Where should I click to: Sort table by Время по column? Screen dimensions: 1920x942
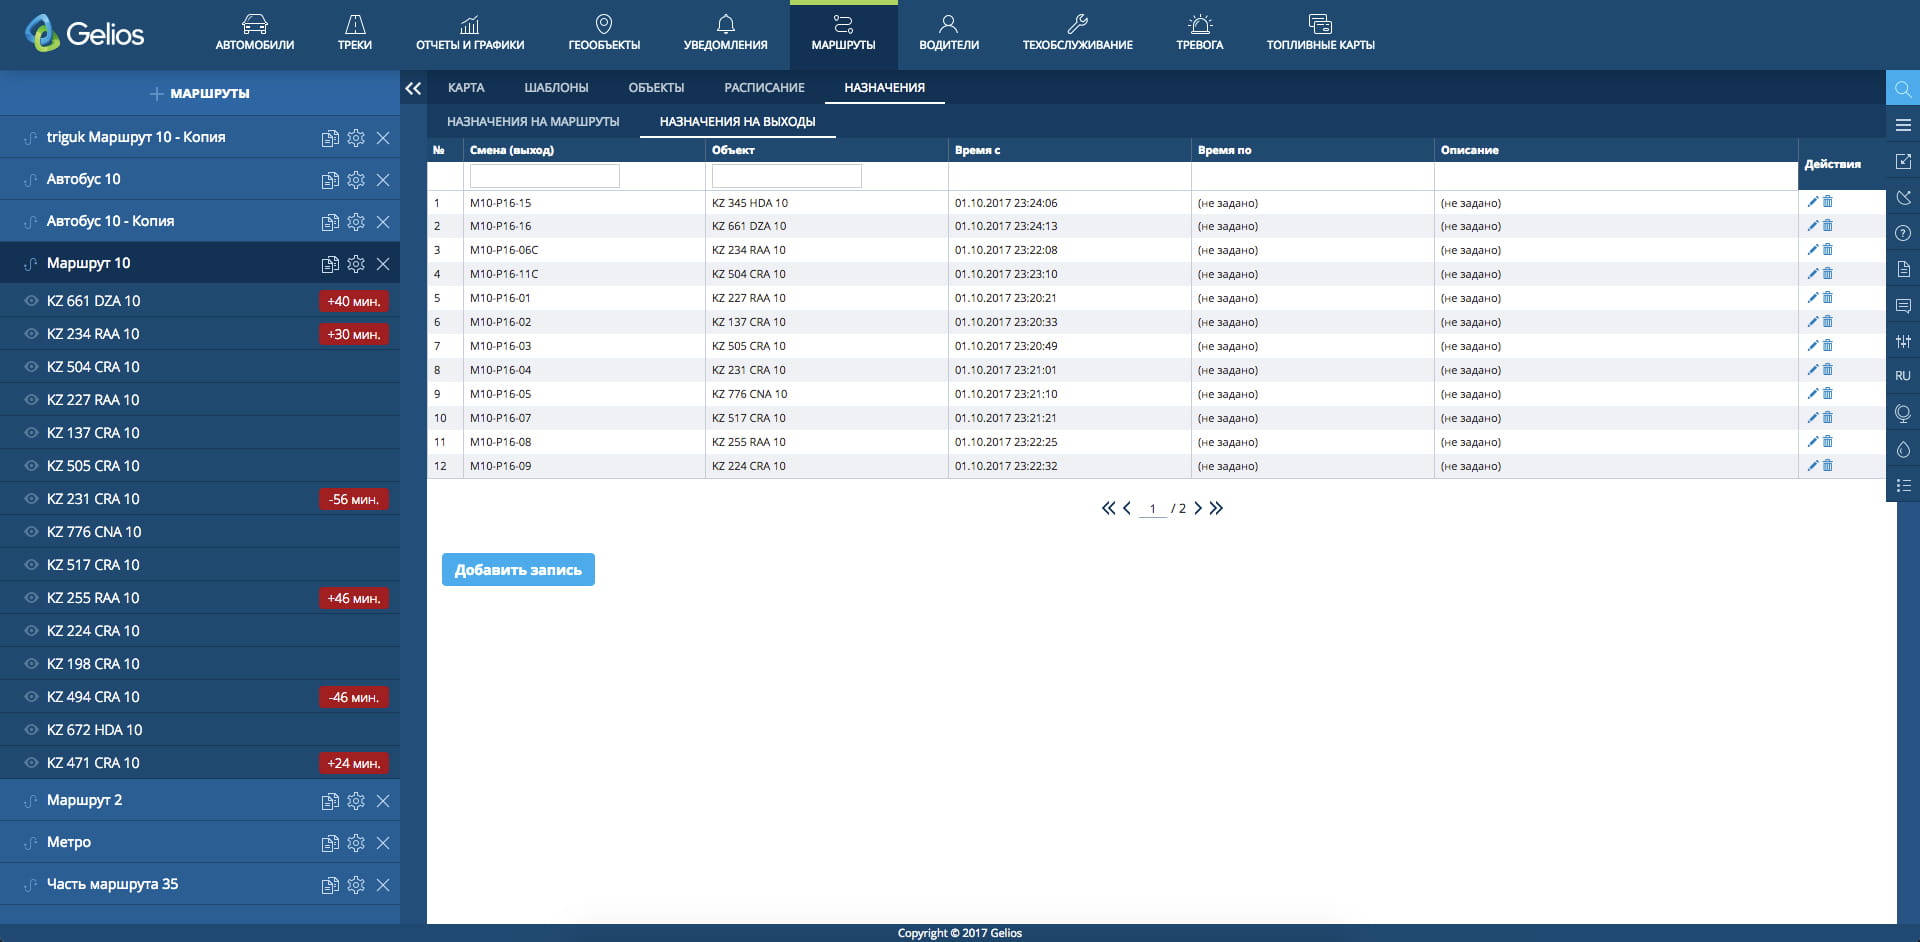coord(1224,150)
